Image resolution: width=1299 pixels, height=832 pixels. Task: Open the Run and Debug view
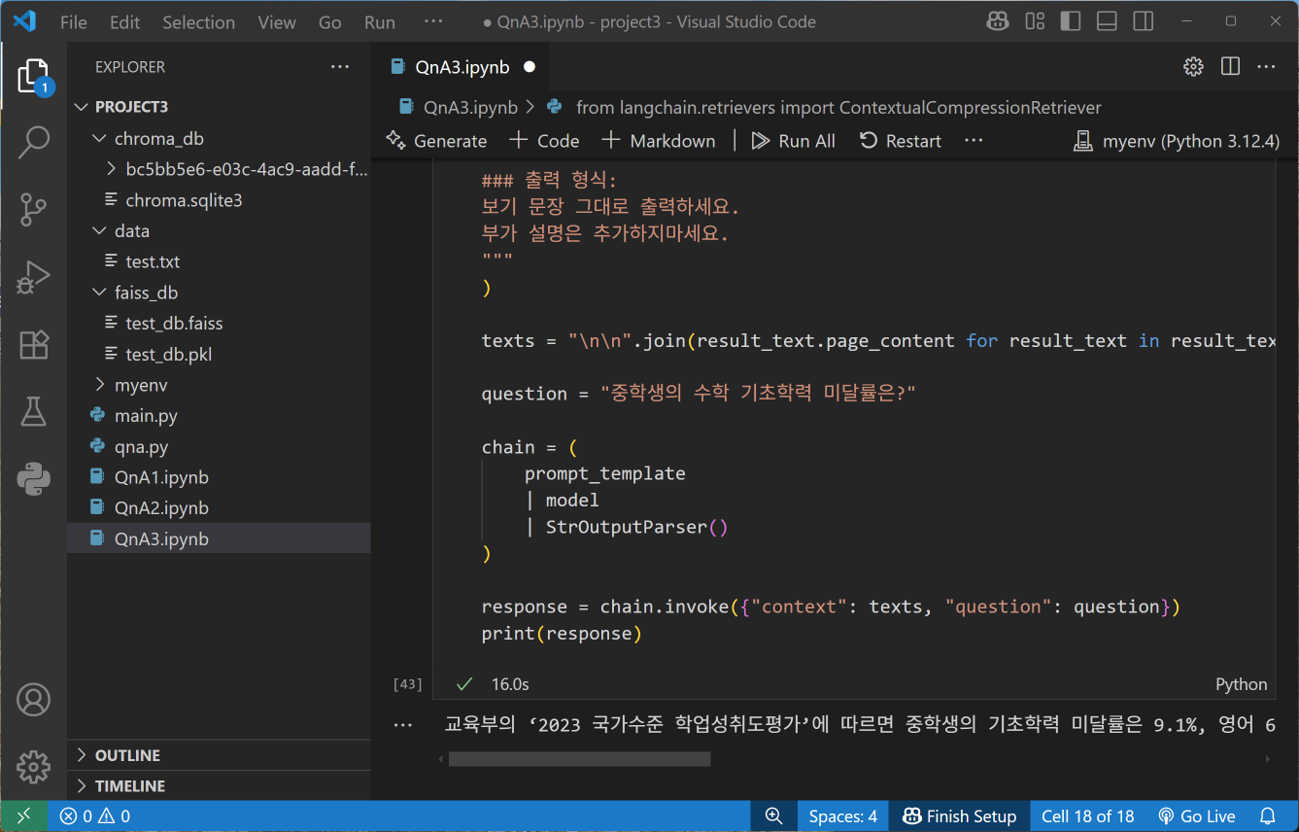coord(33,277)
